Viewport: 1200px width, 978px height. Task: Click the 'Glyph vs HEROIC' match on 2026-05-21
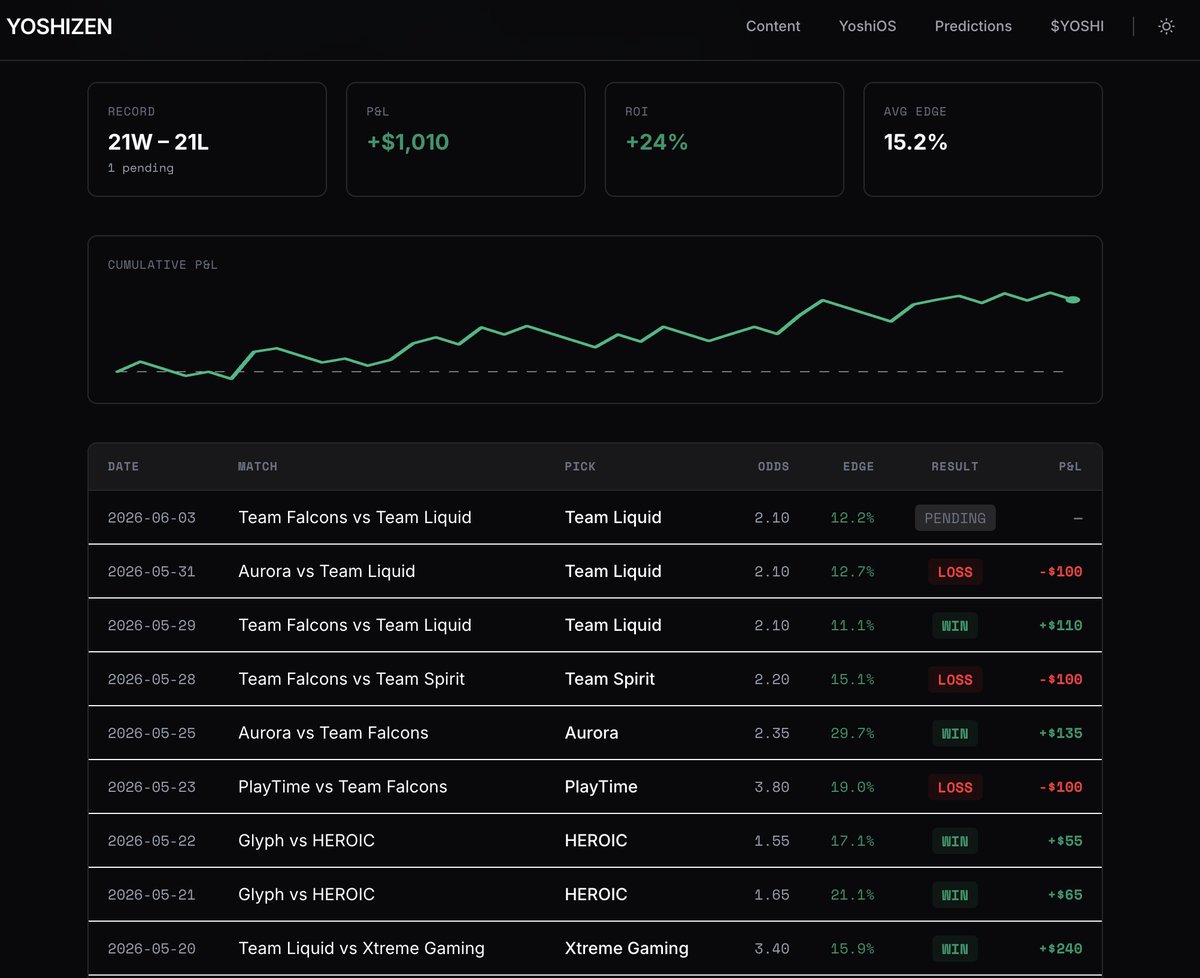(x=306, y=895)
